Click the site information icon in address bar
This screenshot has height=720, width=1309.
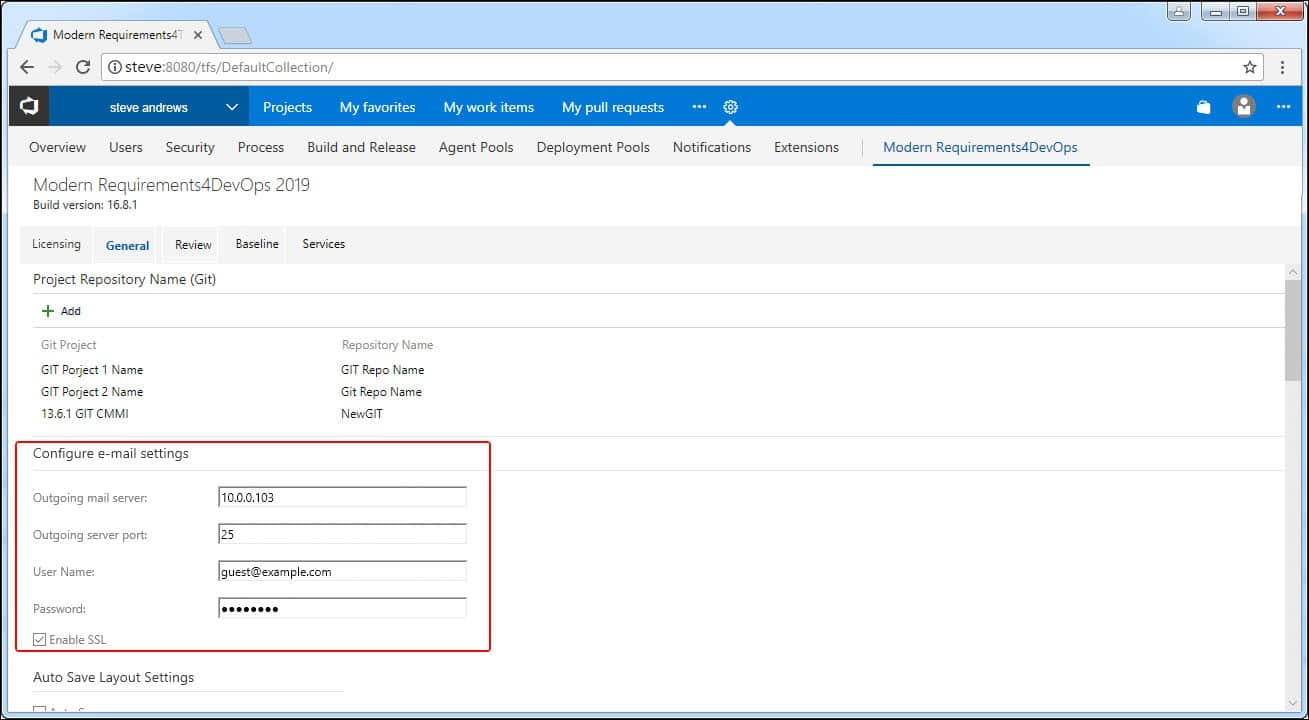coord(115,67)
